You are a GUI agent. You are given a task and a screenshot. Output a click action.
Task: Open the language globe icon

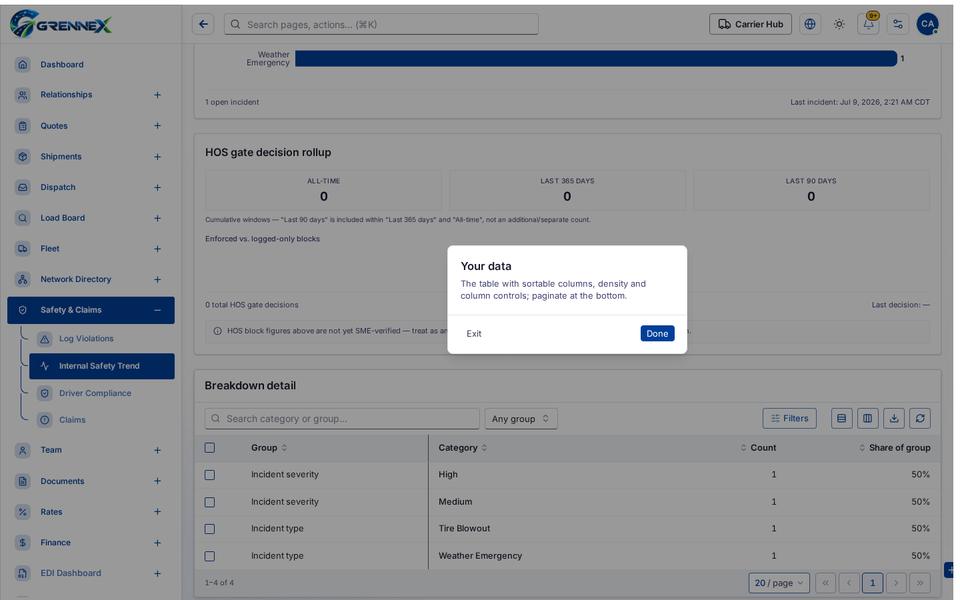coord(810,24)
